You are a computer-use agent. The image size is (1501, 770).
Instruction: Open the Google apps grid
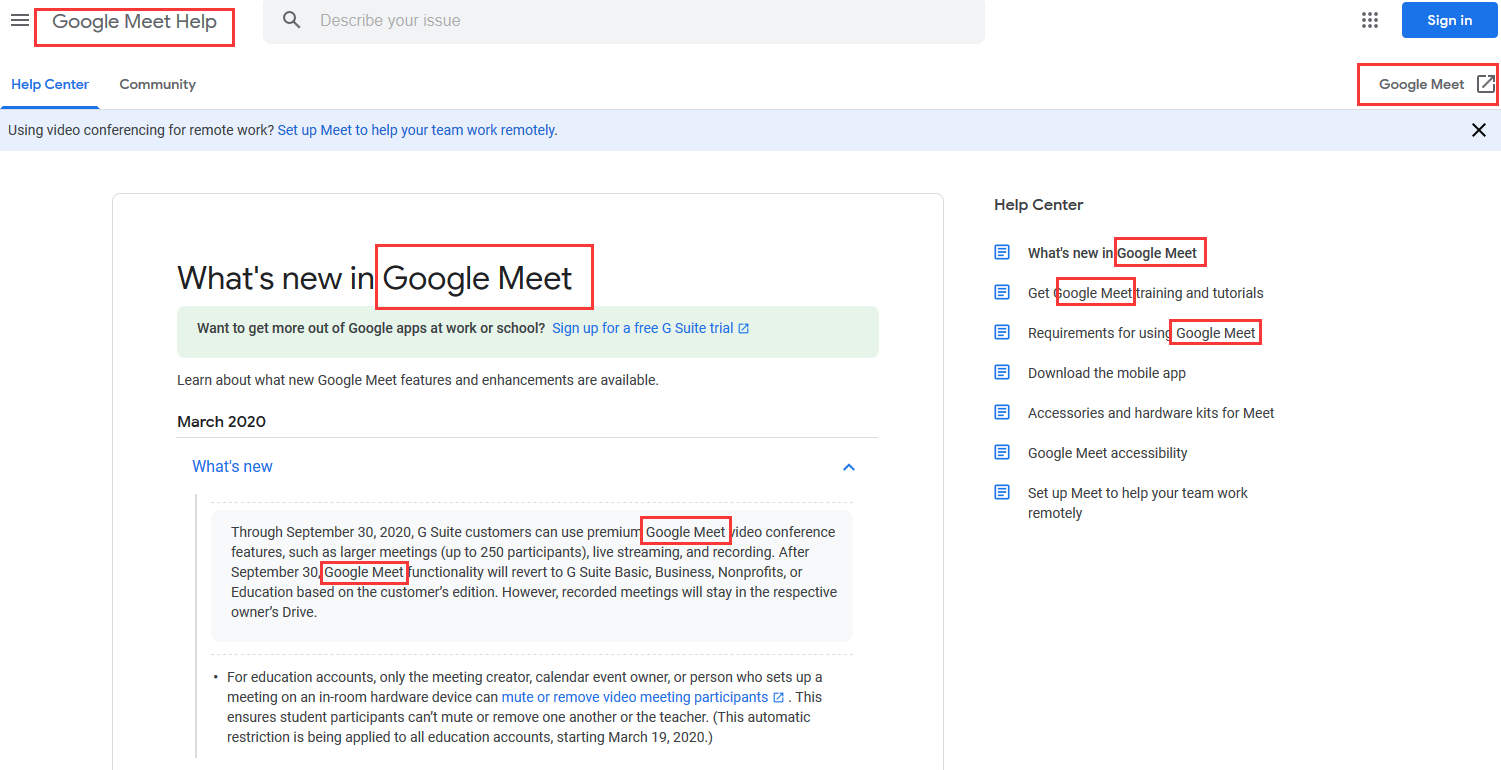(1370, 20)
